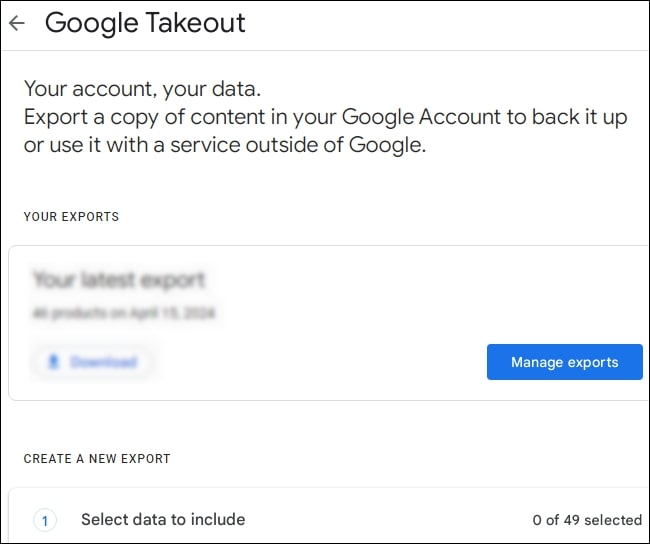
Task: Click the Google Takeout page title
Action: tap(145, 23)
